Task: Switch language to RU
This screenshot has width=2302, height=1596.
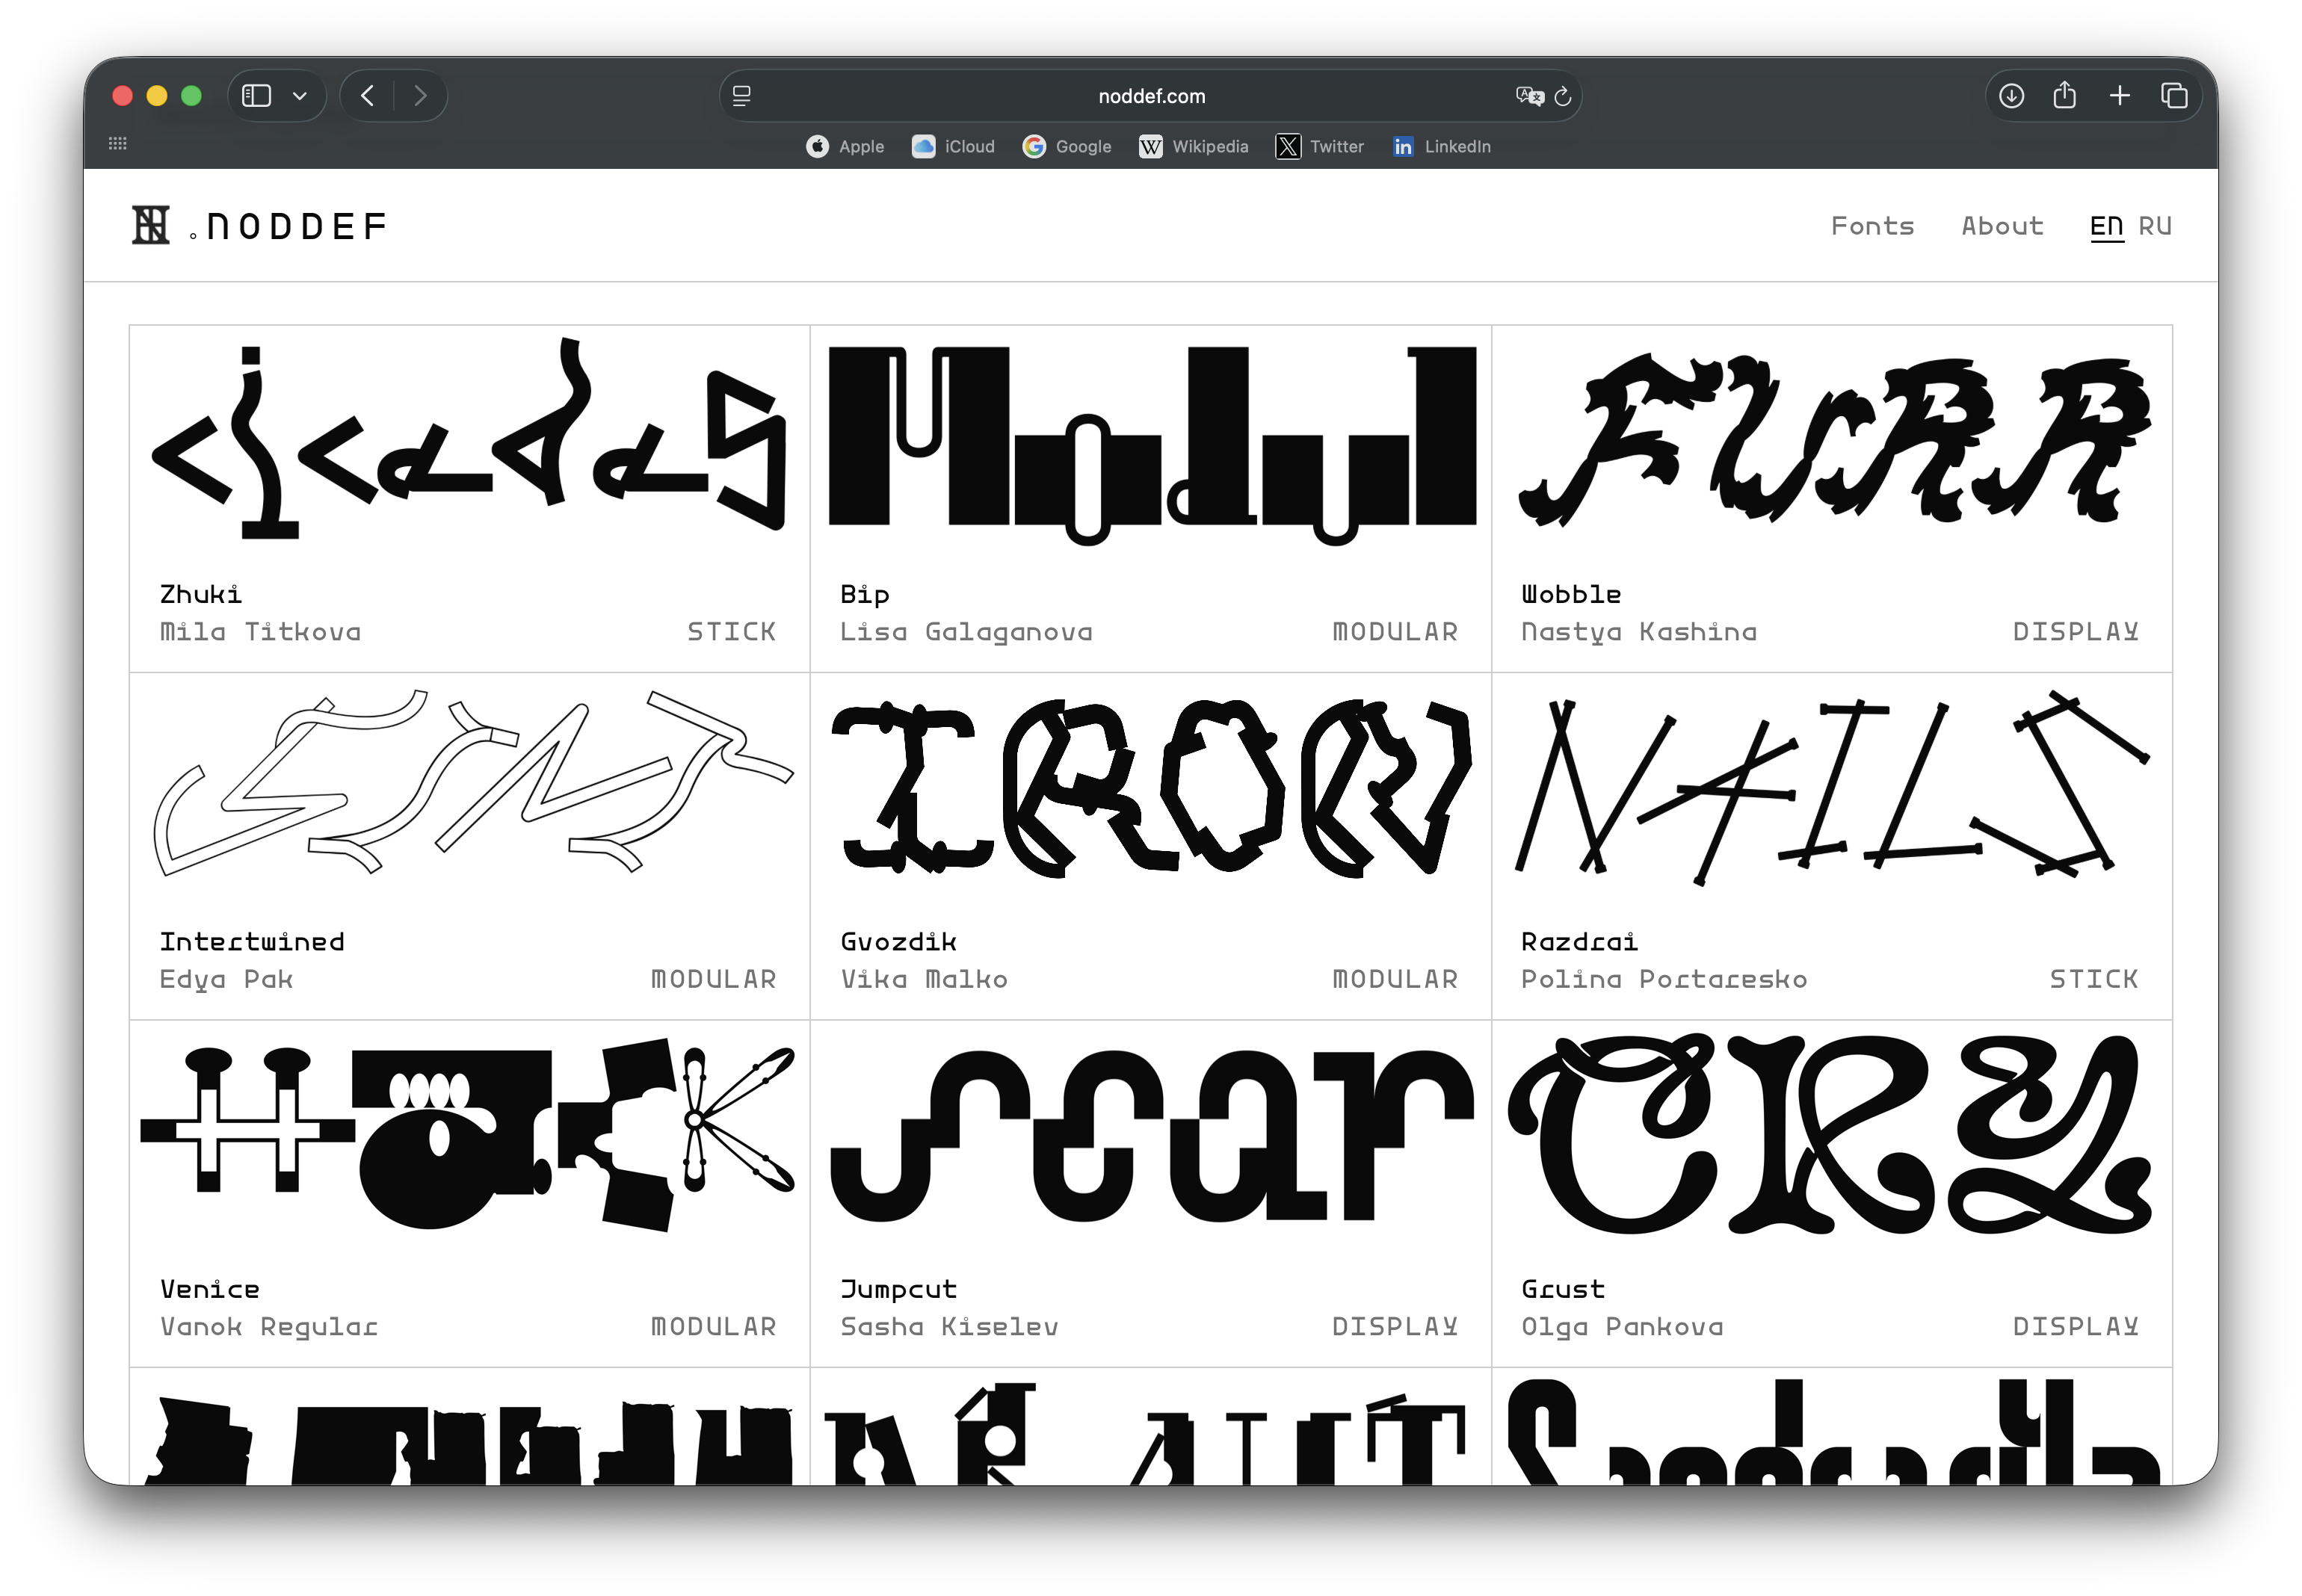Action: (x=2155, y=226)
